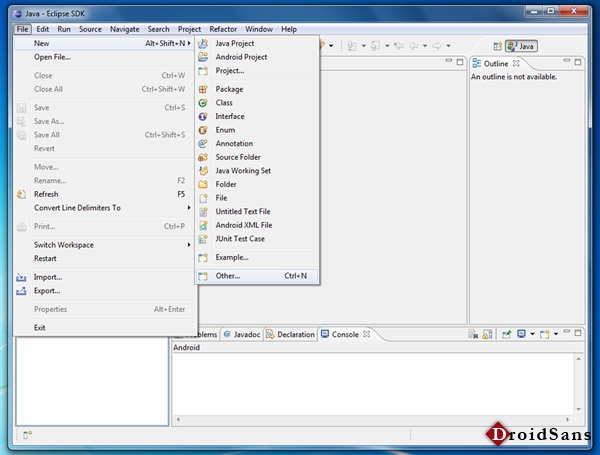The height and width of the screenshot is (455, 600).
Task: Open the Project menu
Action: coord(189,29)
